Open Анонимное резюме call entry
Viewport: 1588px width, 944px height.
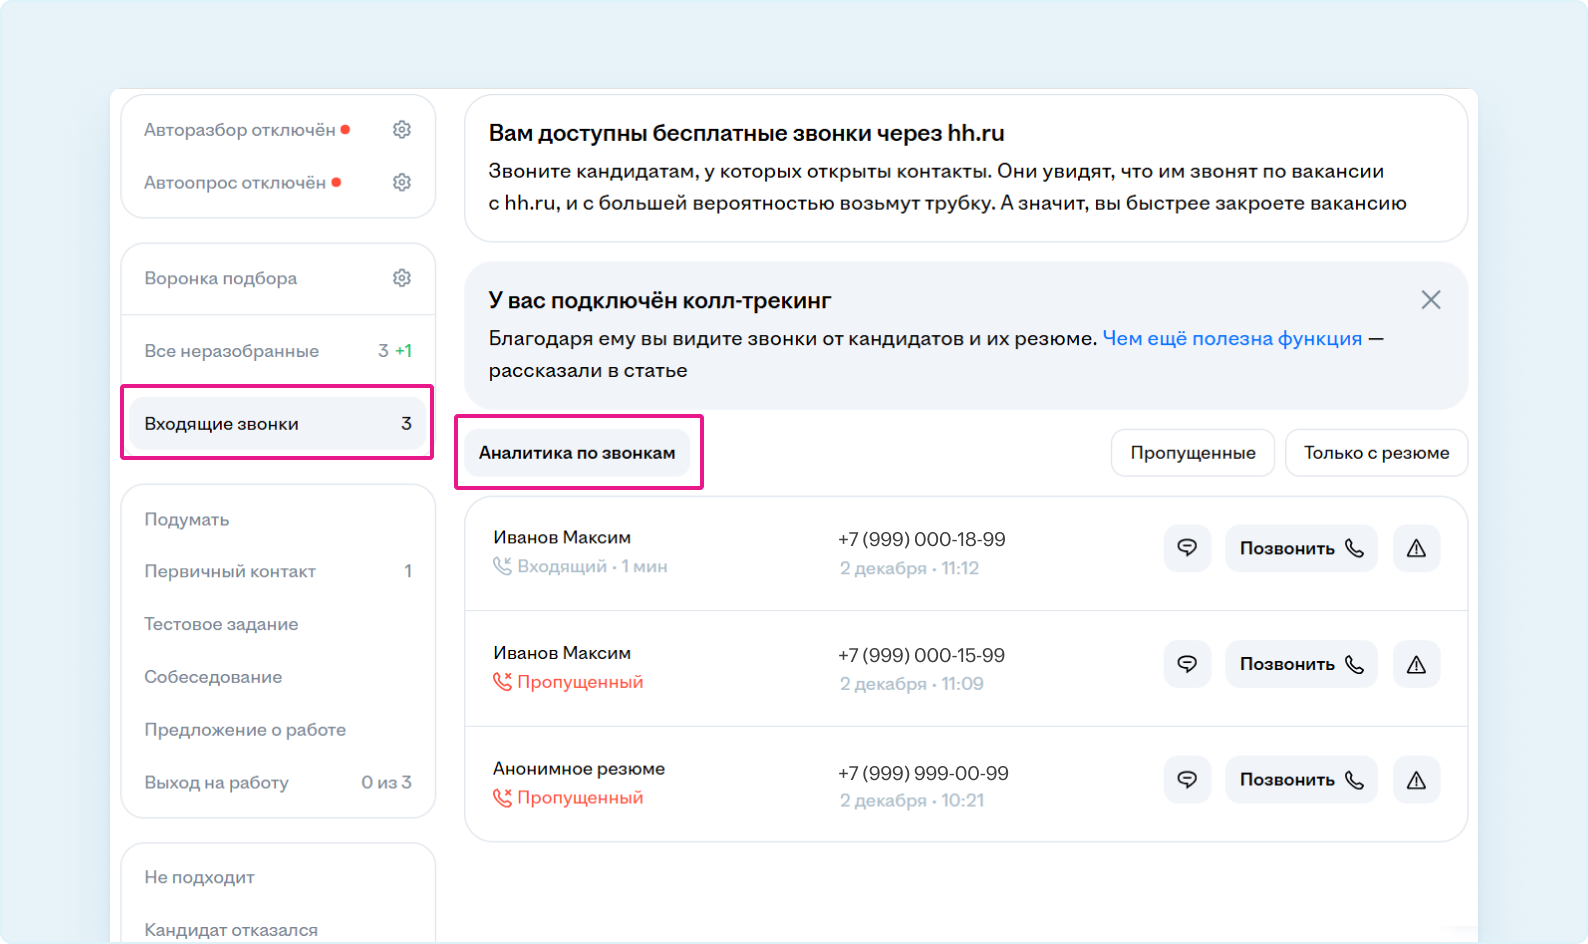[579, 769]
